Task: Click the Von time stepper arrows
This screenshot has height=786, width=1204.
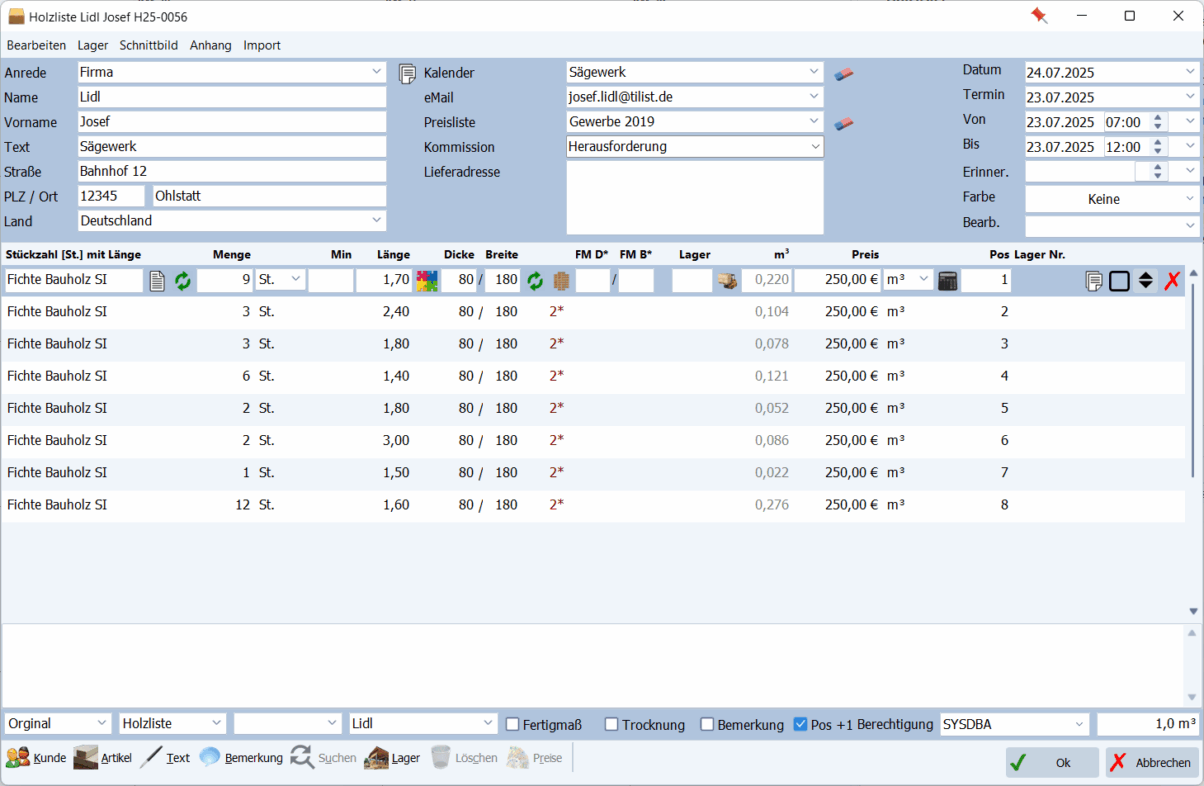Action: tap(1158, 122)
